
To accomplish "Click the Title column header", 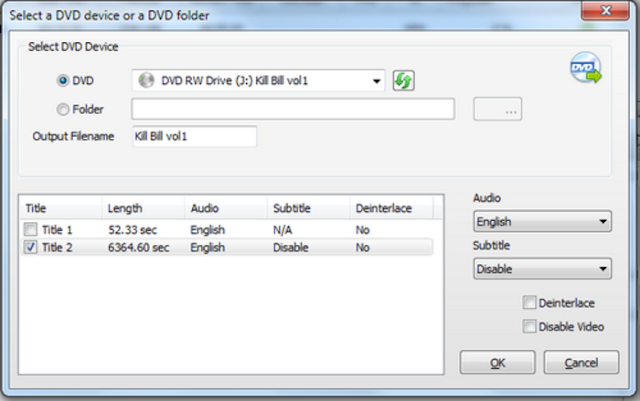I will coord(60,208).
